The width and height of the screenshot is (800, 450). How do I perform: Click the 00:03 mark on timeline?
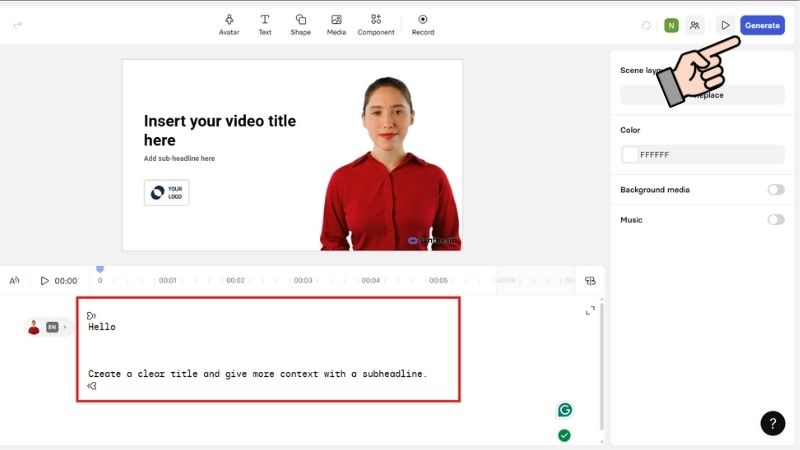[x=303, y=281]
